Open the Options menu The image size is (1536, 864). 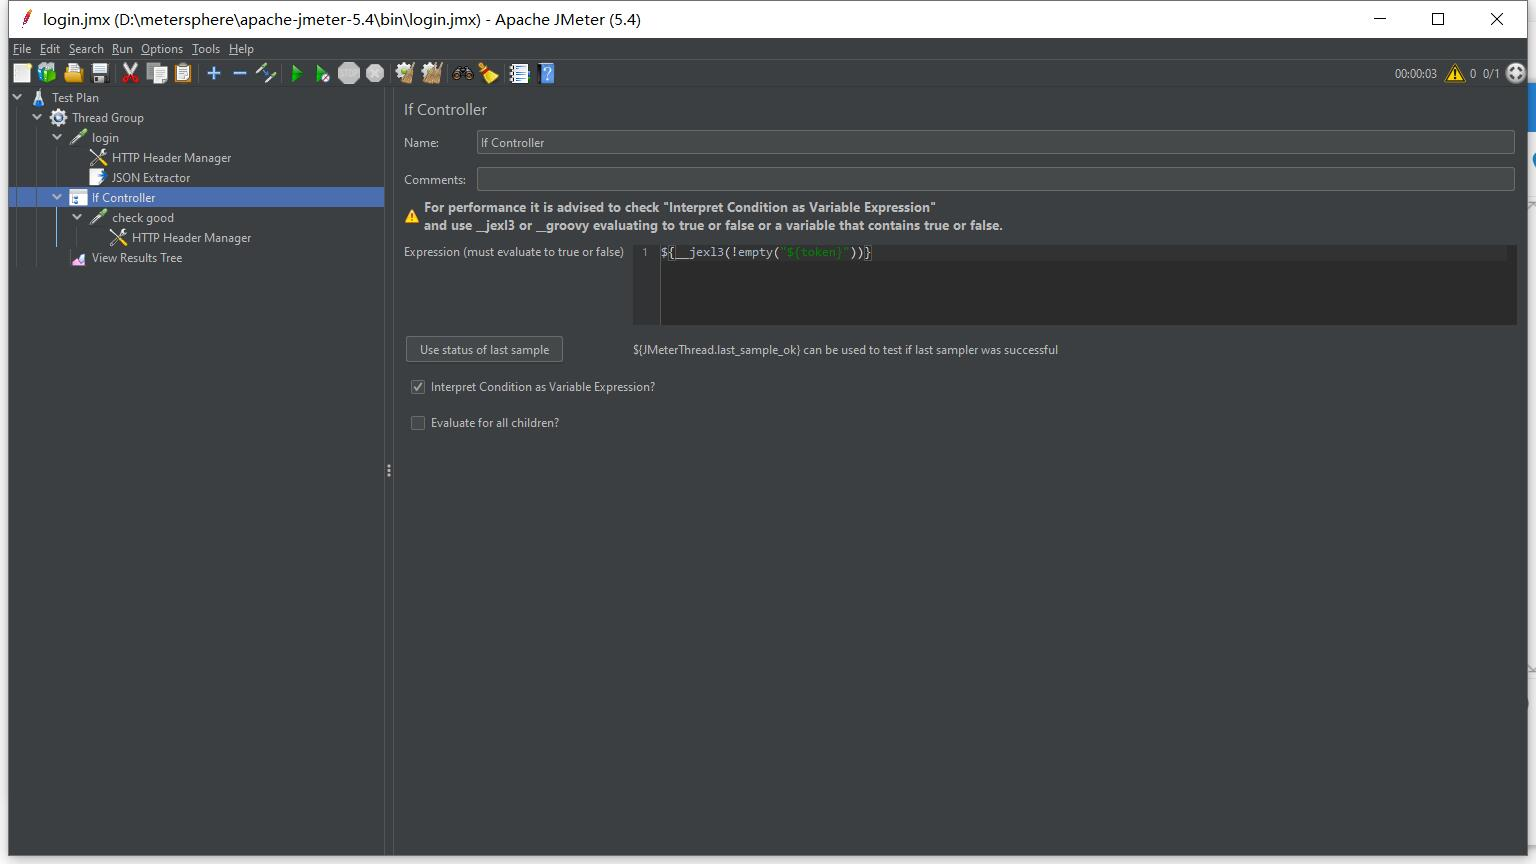162,48
